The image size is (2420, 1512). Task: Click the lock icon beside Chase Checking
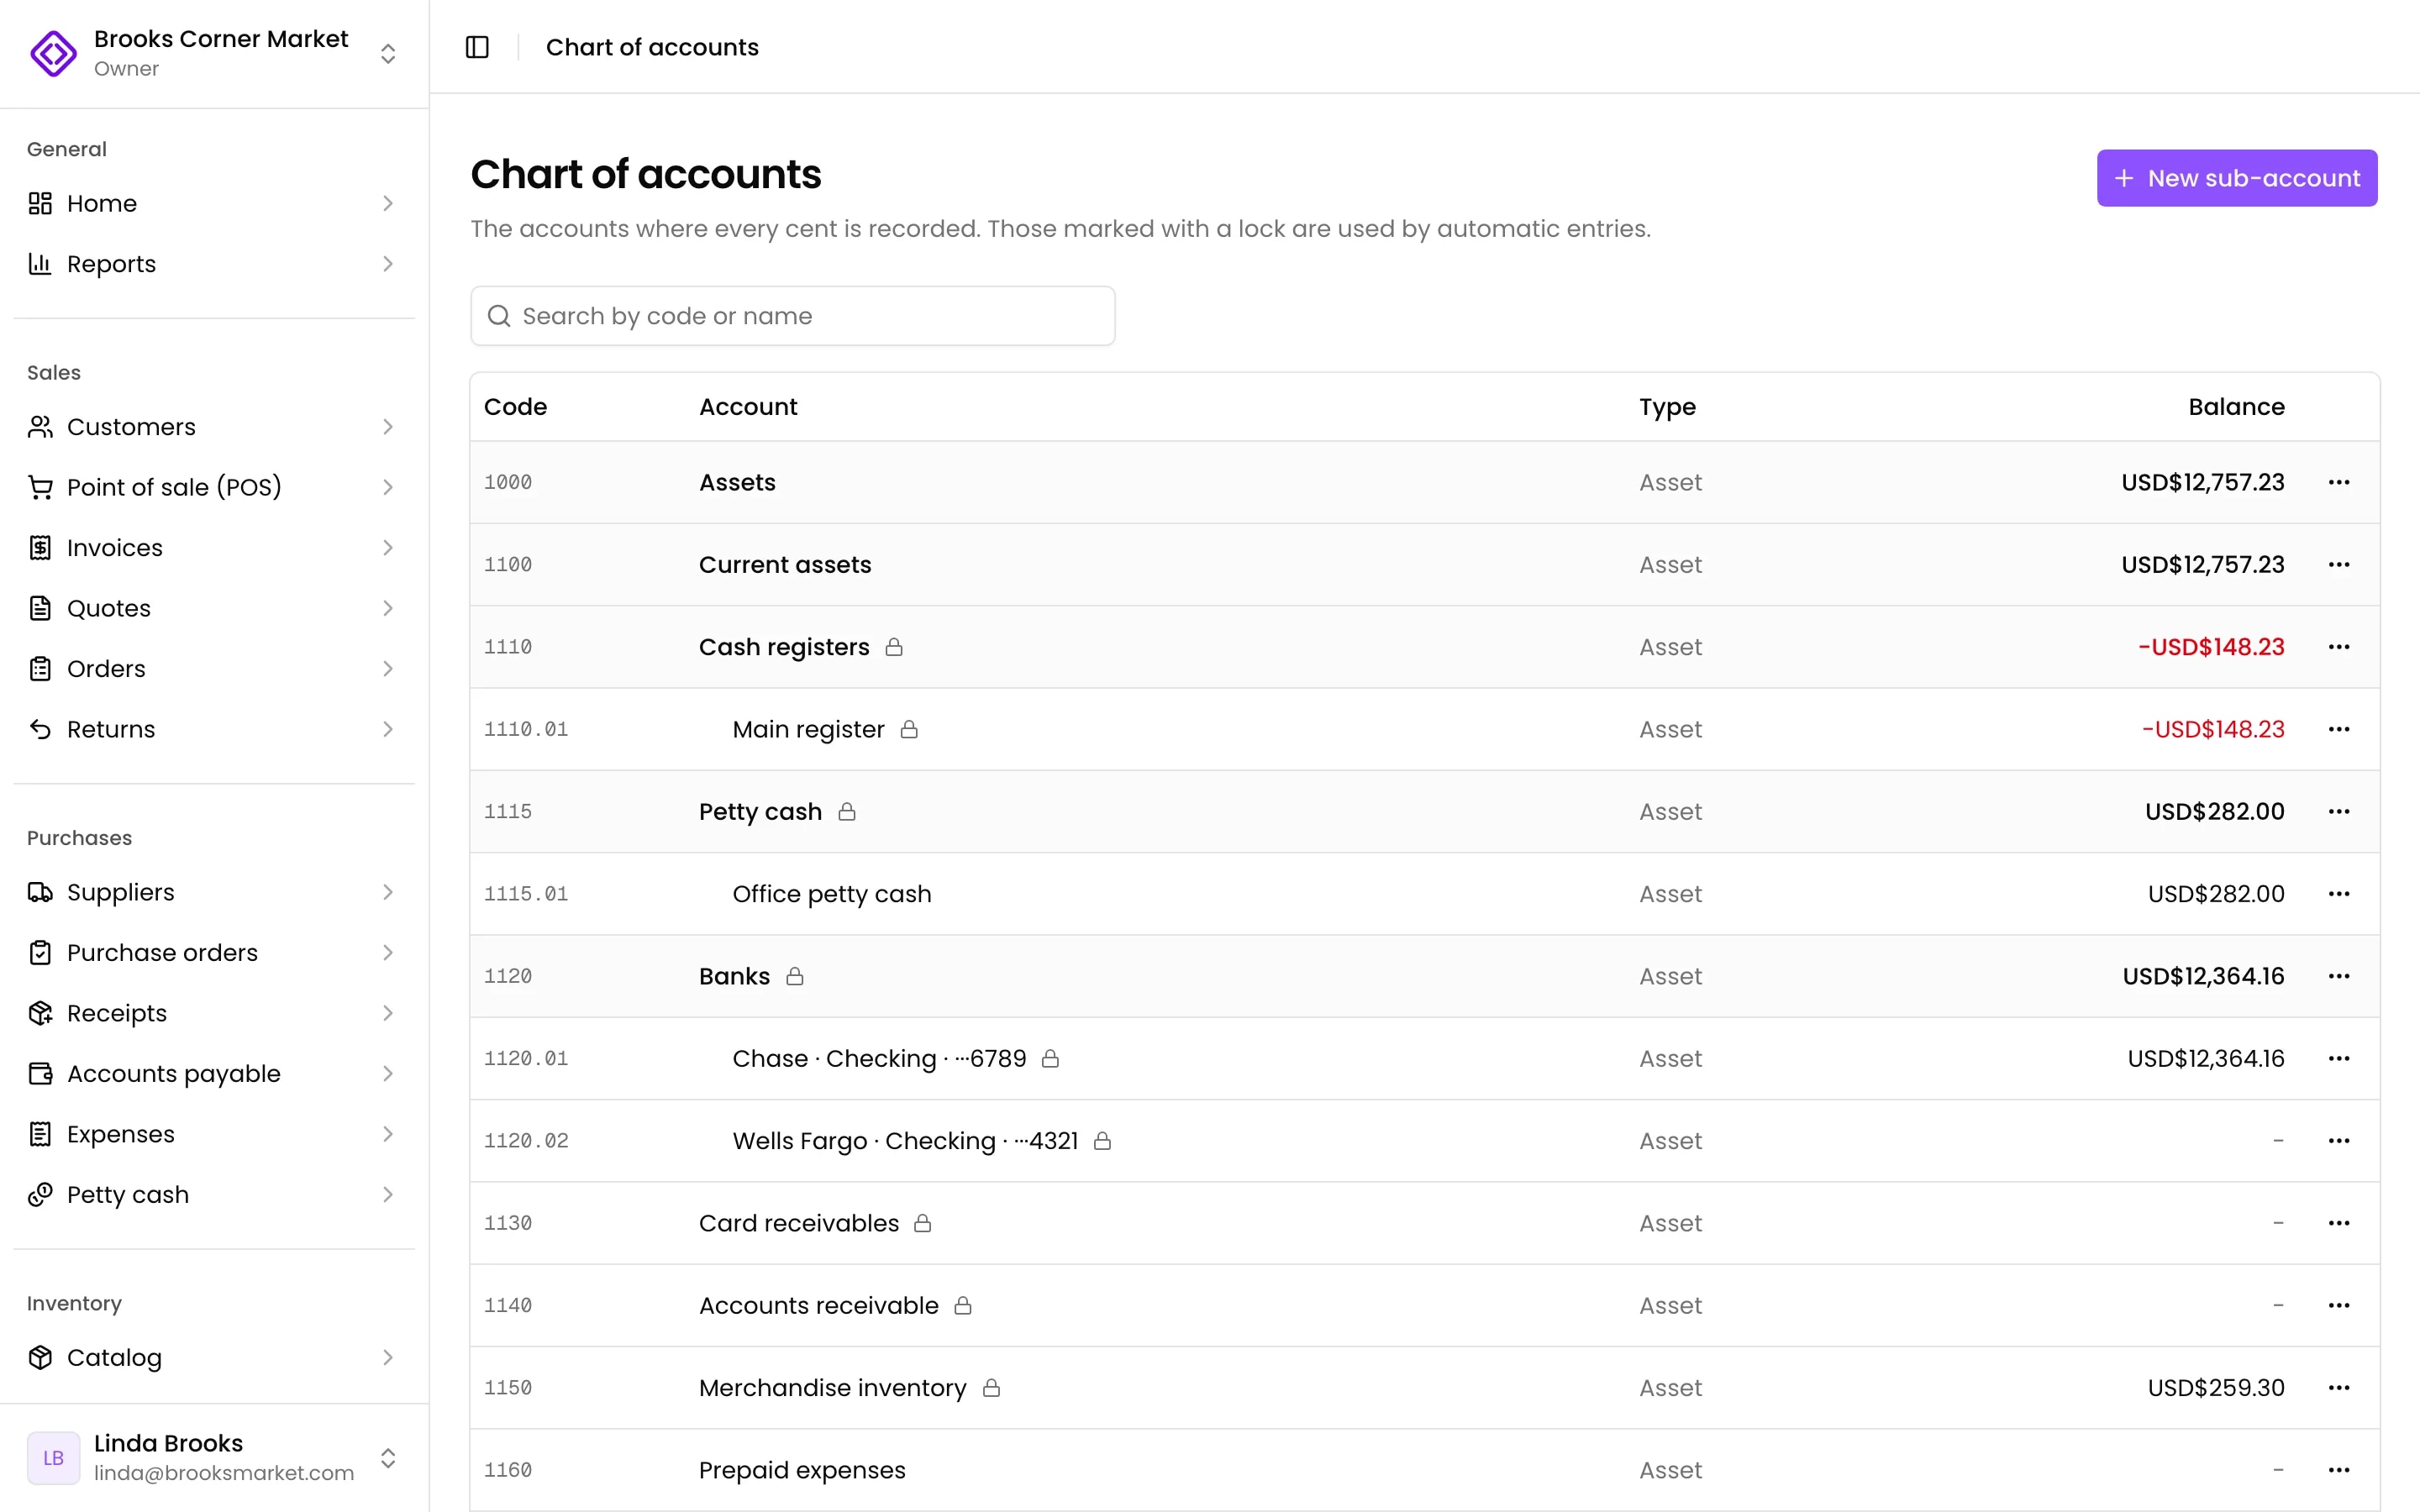coord(1050,1058)
